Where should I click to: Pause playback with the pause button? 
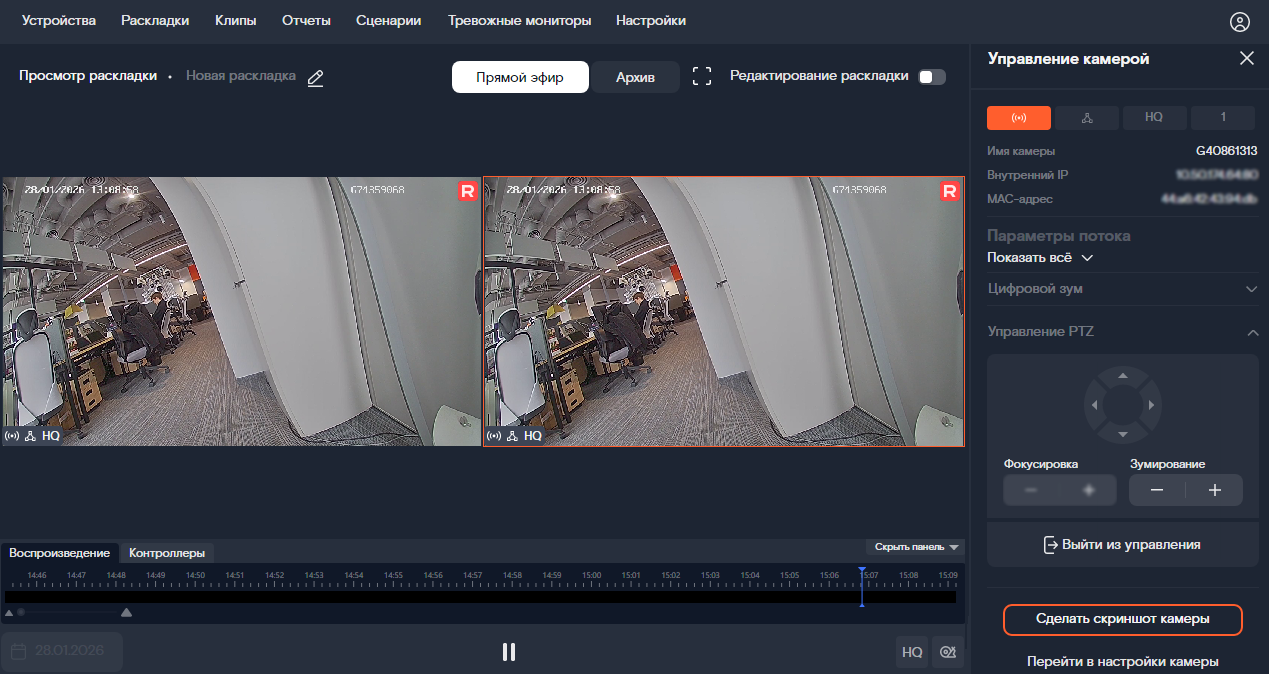pyautogui.click(x=508, y=652)
